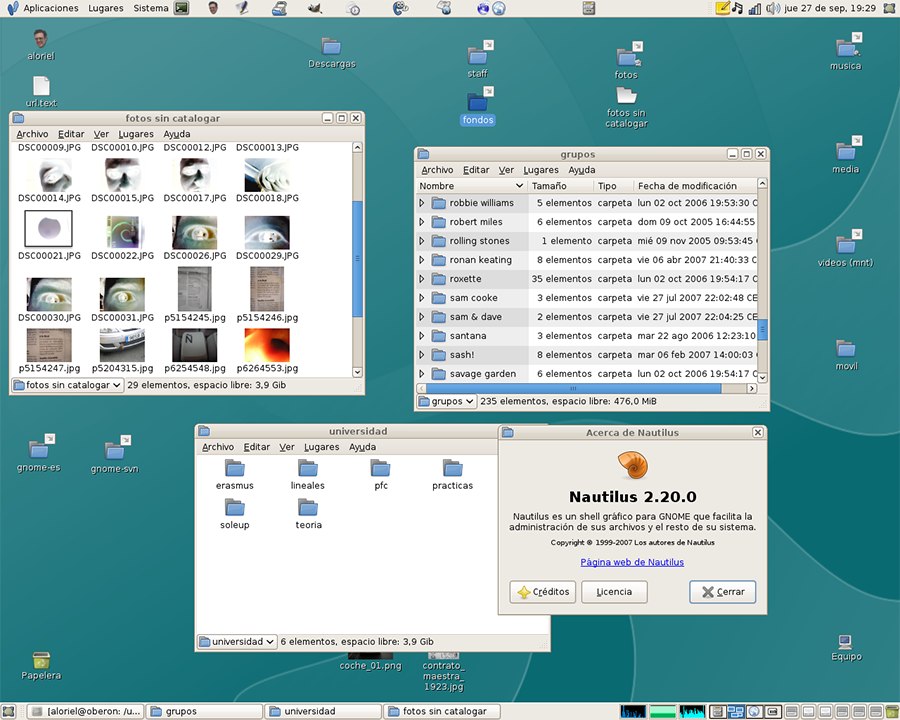Click the Créditos button
Screen dimensions: 900x720
pyautogui.click(x=542, y=592)
